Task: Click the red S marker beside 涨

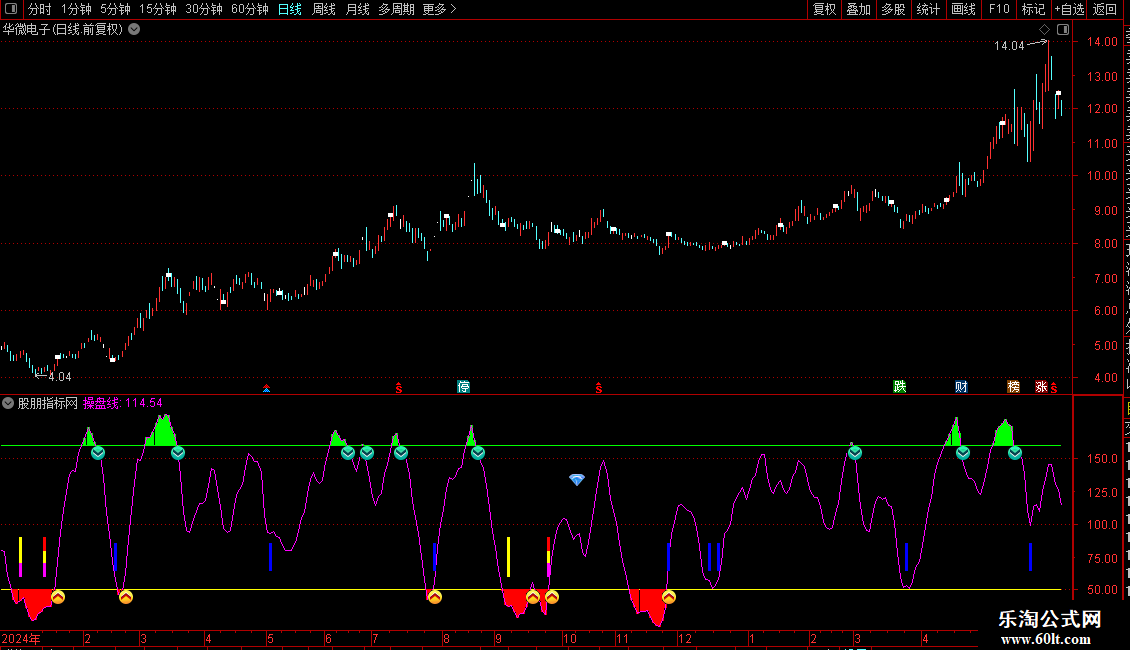Action: 1054,388
